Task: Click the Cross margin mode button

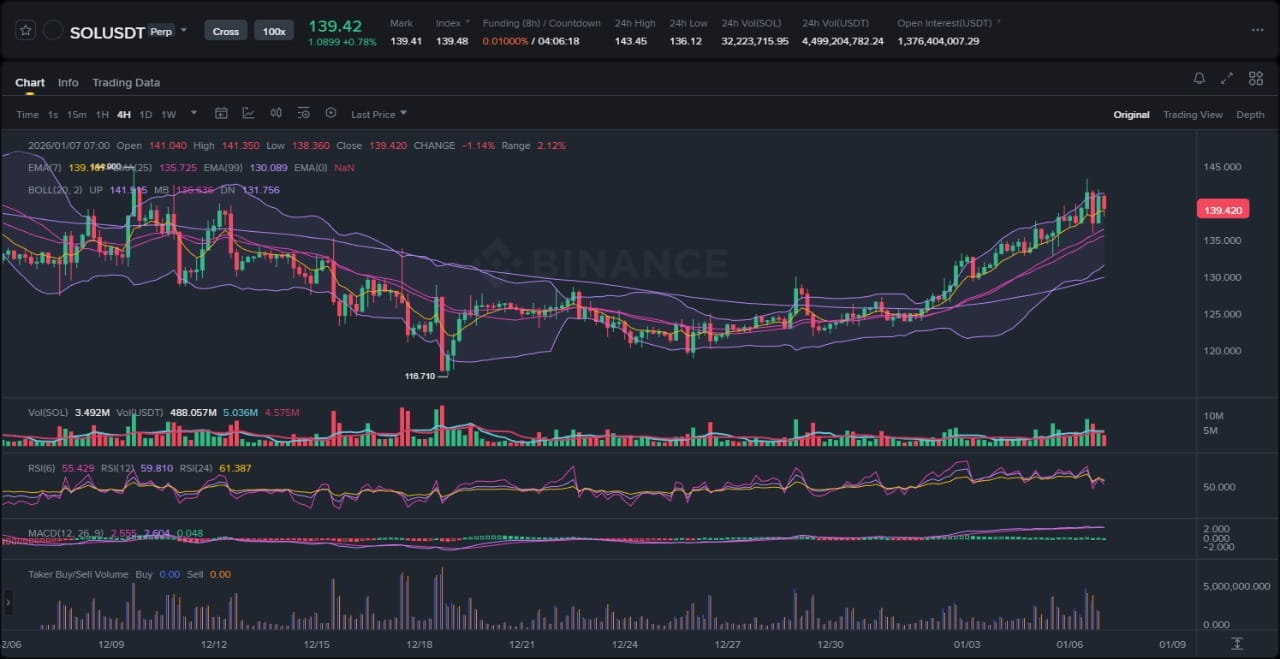Action: point(226,31)
